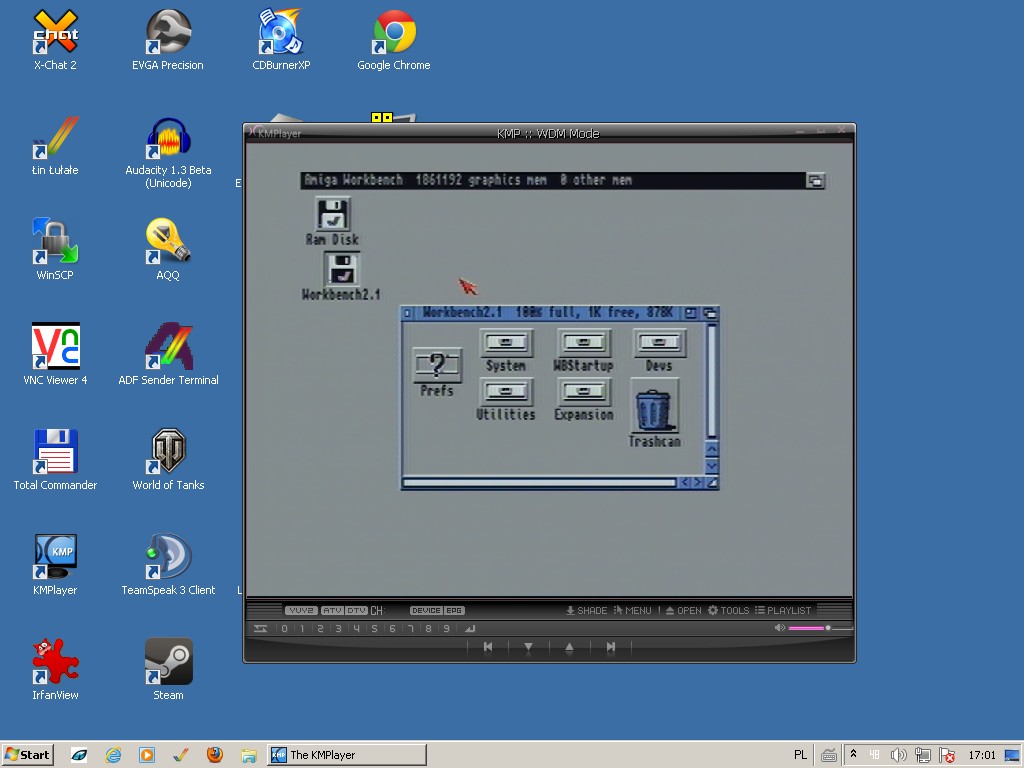Click channel digit 9 in KMPlayer
This screenshot has height=768, width=1024.
(447, 629)
